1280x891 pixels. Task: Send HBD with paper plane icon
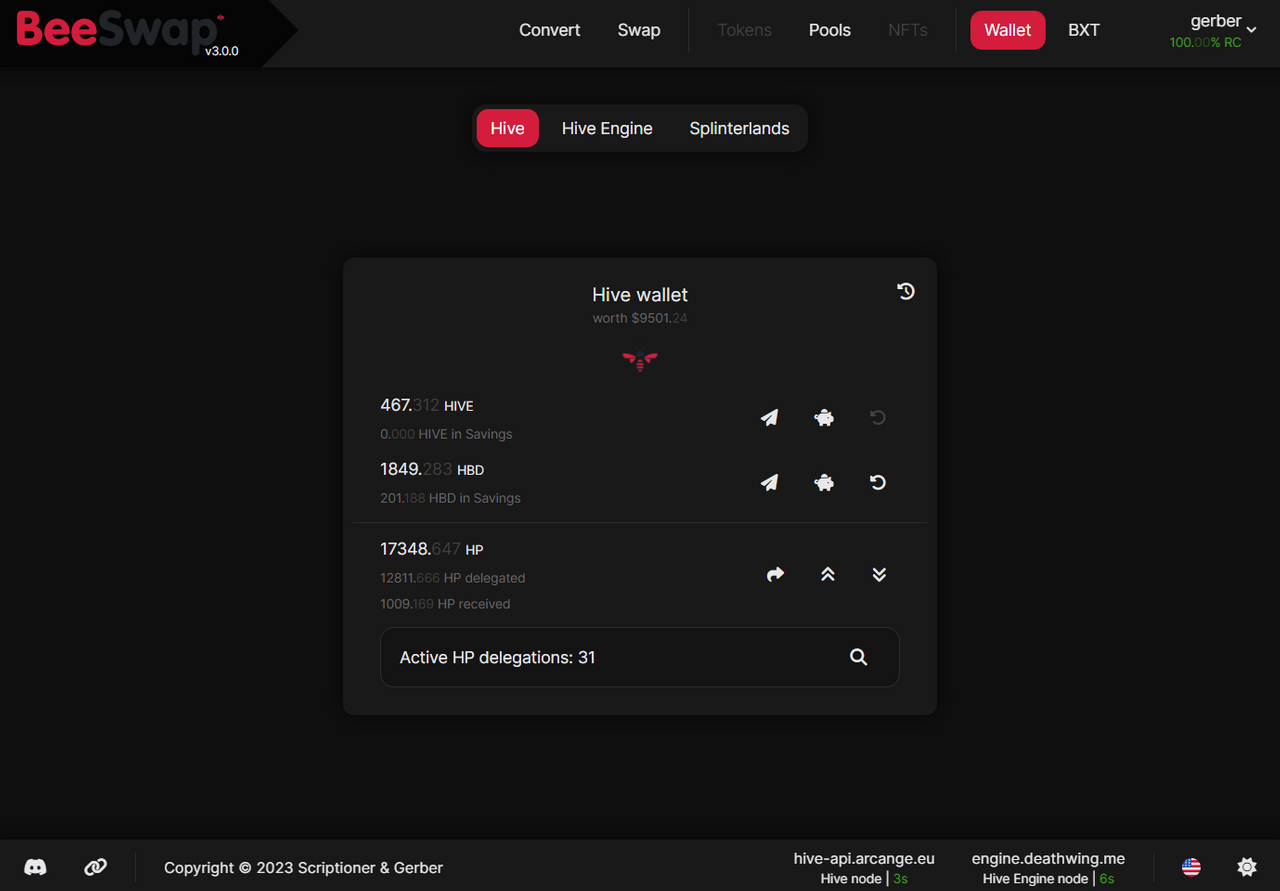coord(769,482)
